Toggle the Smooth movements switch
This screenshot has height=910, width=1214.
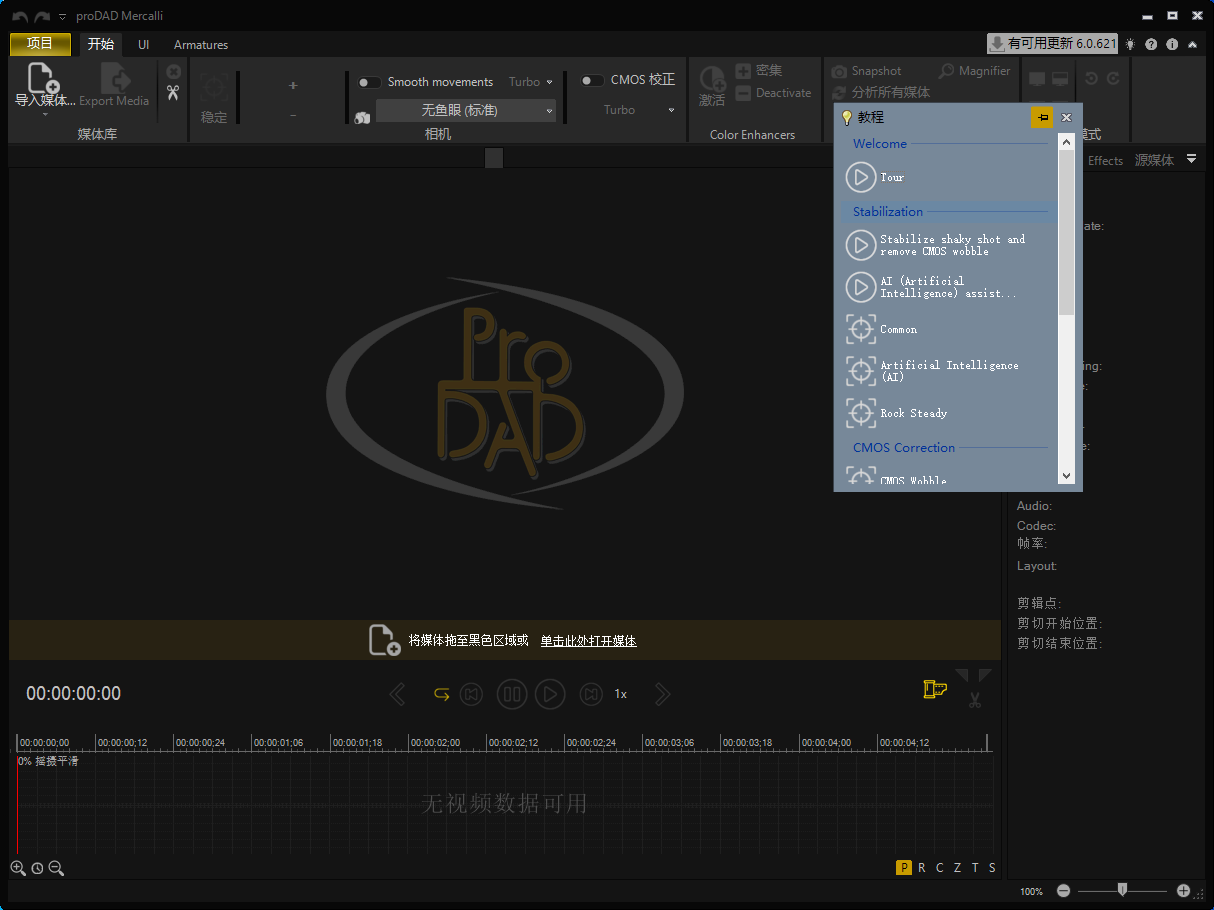(369, 82)
